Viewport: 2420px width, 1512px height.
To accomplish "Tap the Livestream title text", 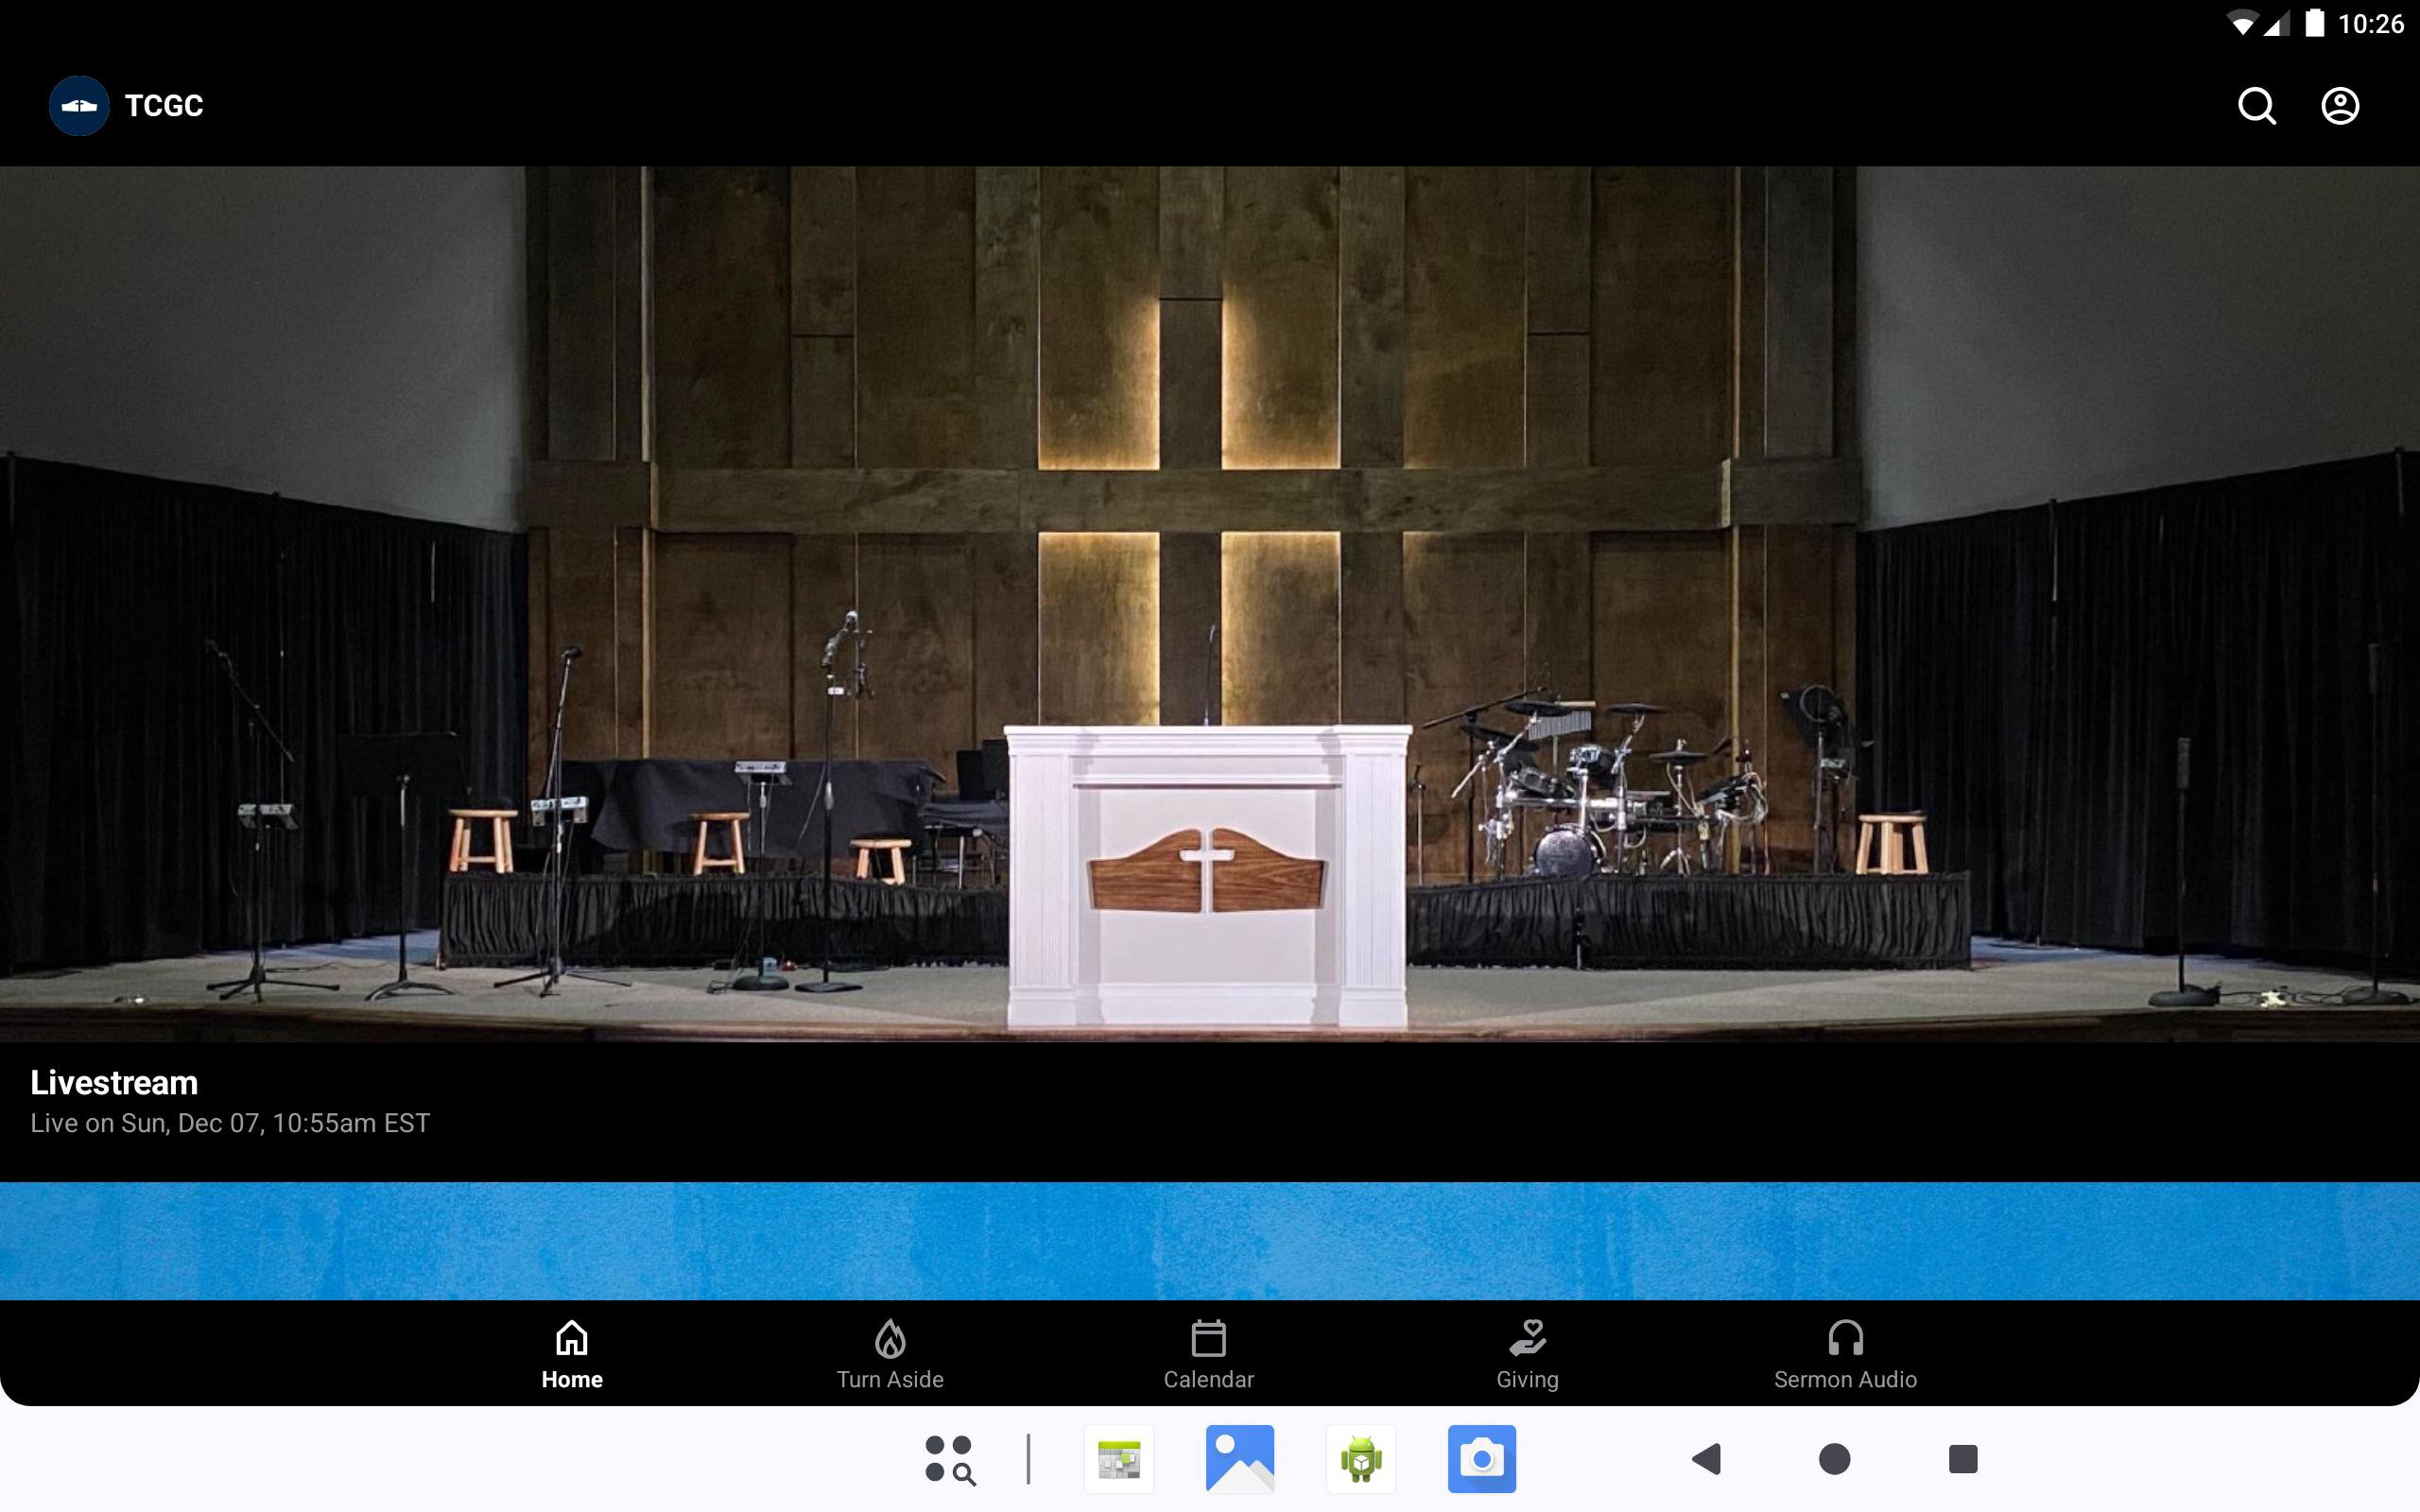I will pos(114,1083).
